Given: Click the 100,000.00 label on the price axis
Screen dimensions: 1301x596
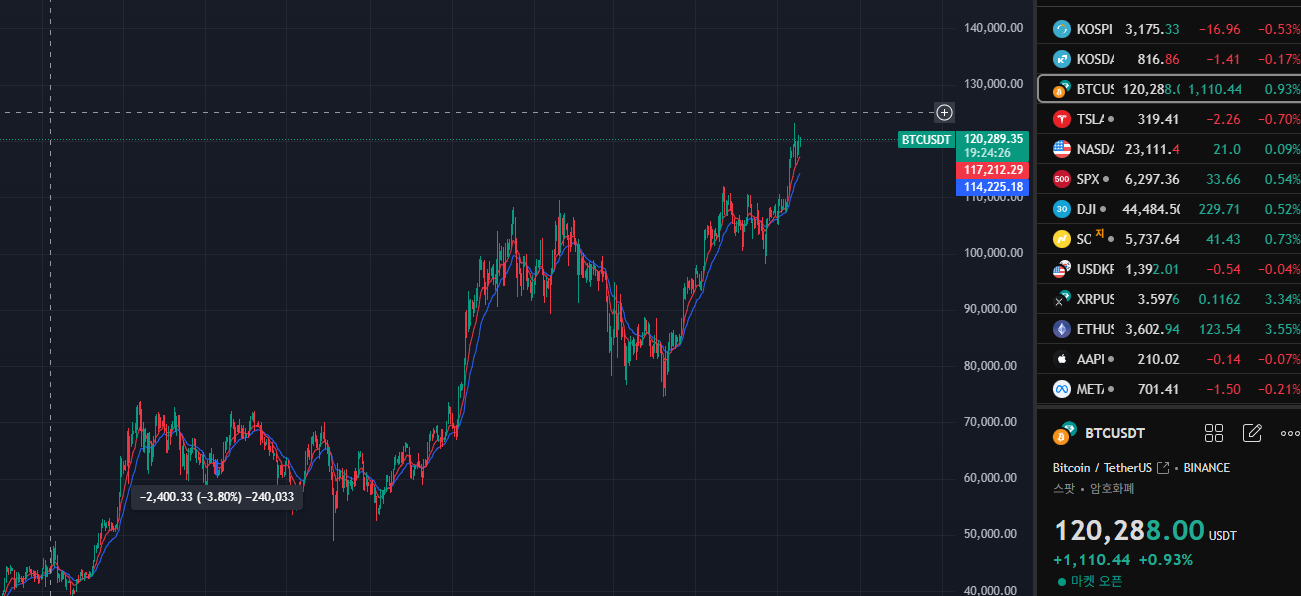Looking at the screenshot, I should (x=993, y=253).
